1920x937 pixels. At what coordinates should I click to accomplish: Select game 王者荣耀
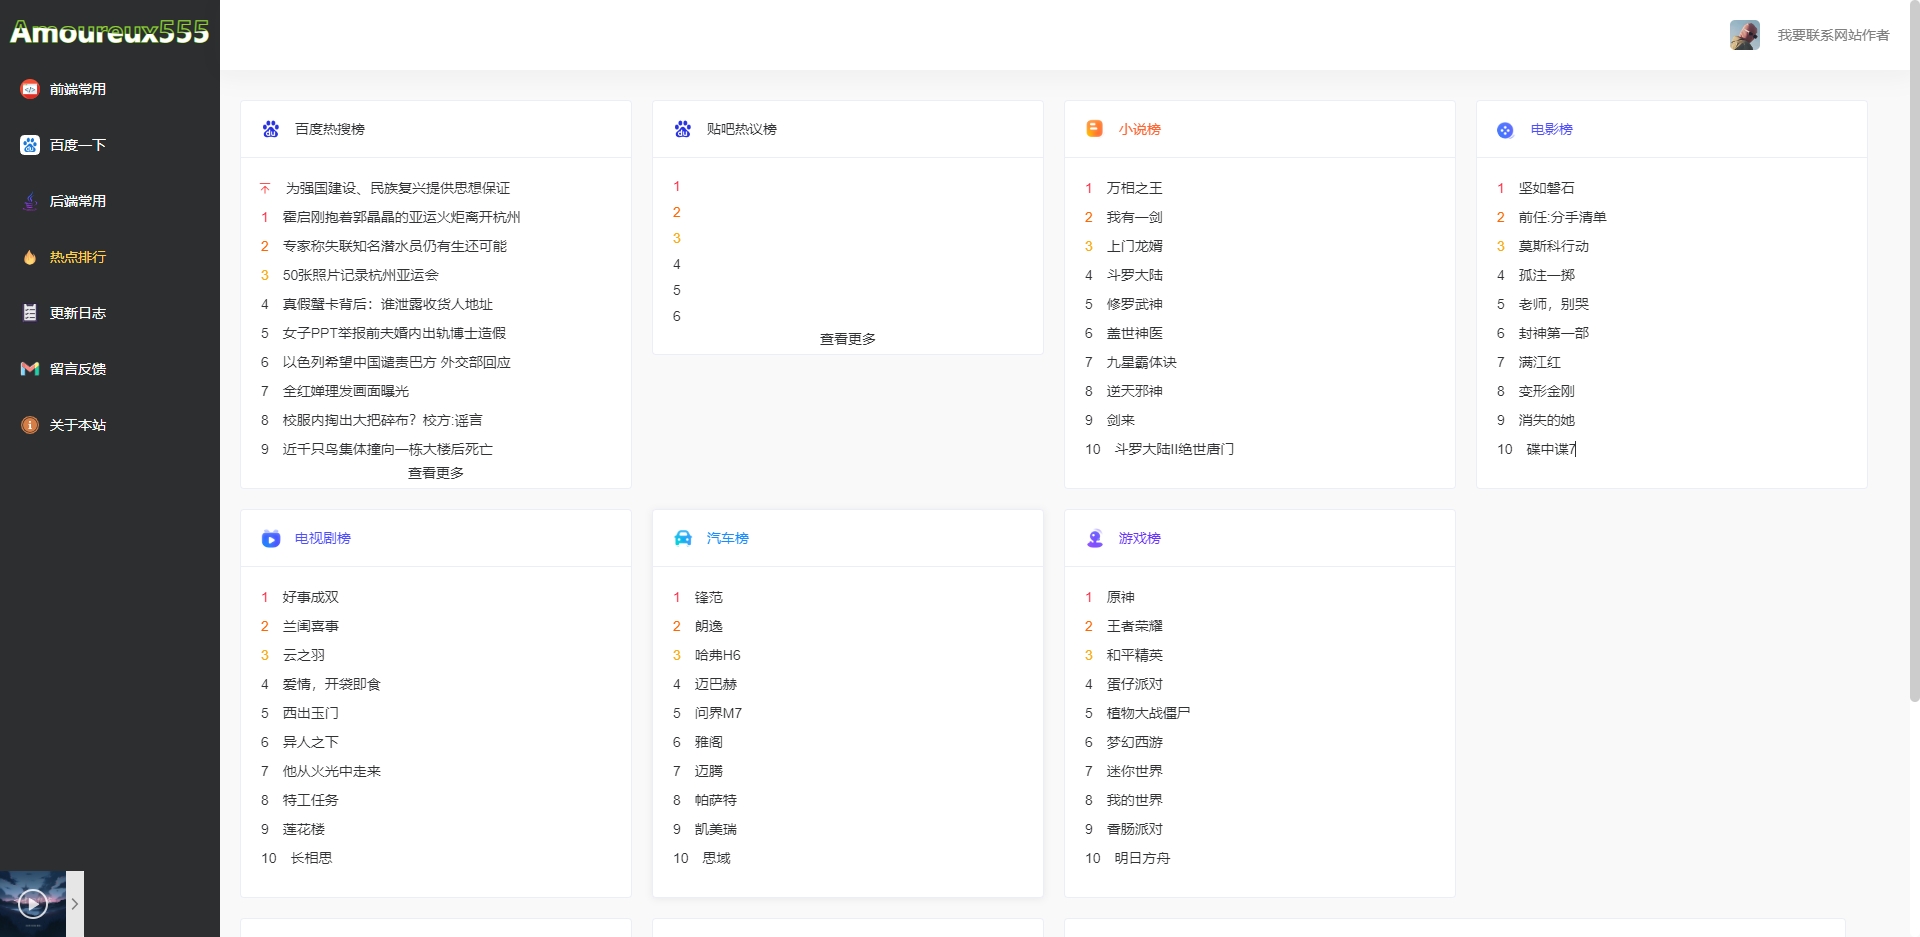(1135, 626)
